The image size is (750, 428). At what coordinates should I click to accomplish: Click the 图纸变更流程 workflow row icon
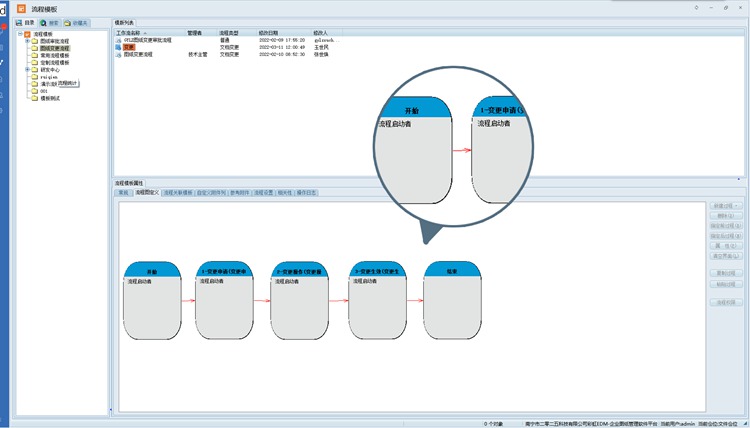pos(119,54)
